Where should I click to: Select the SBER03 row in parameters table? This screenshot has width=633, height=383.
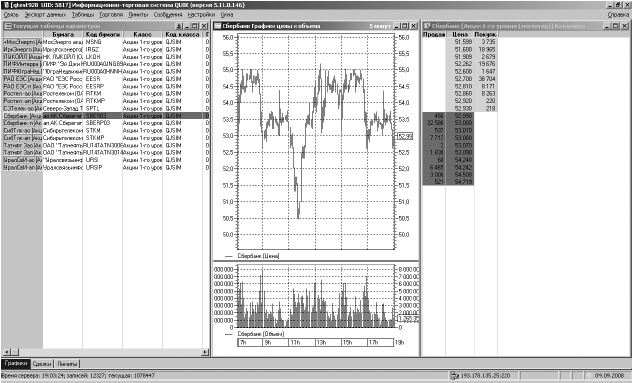(106, 116)
